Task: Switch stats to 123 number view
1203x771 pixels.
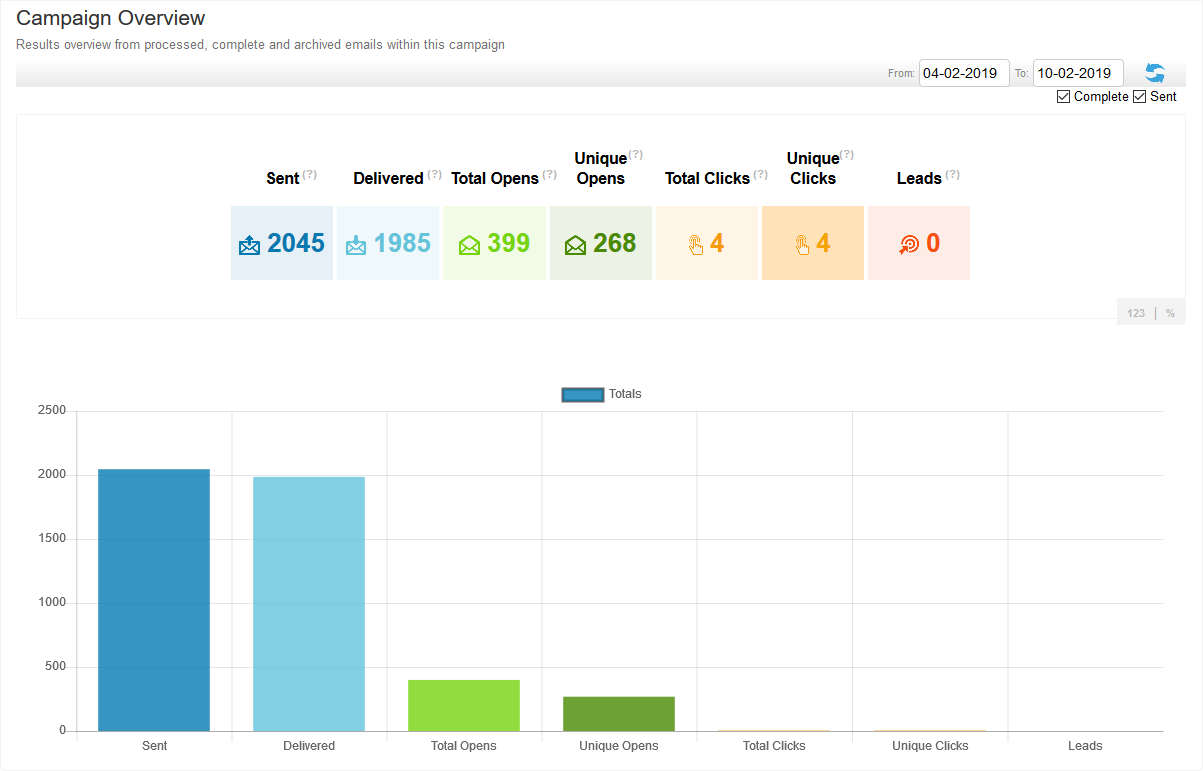Action: pos(1136,313)
